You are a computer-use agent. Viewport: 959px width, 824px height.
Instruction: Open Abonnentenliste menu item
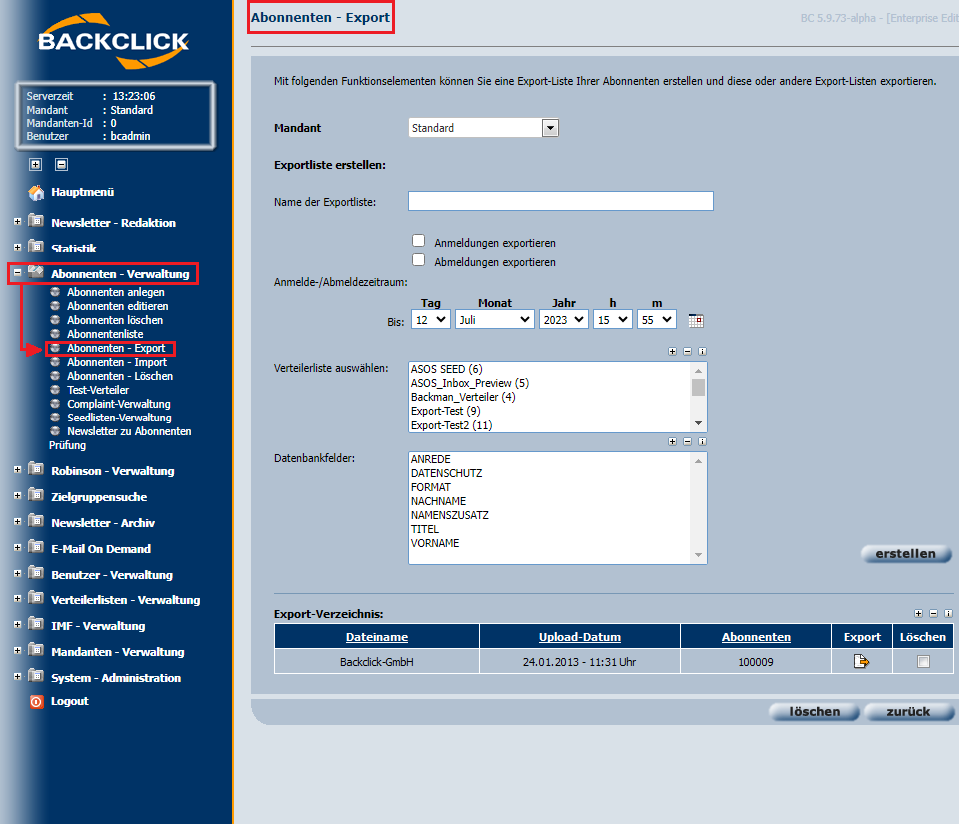tap(105, 334)
